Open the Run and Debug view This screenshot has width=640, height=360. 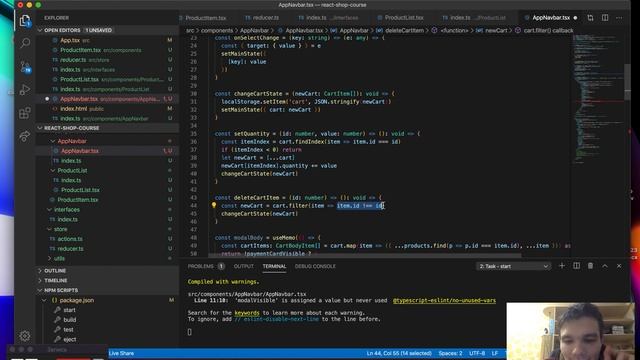pyautogui.click(x=25, y=89)
